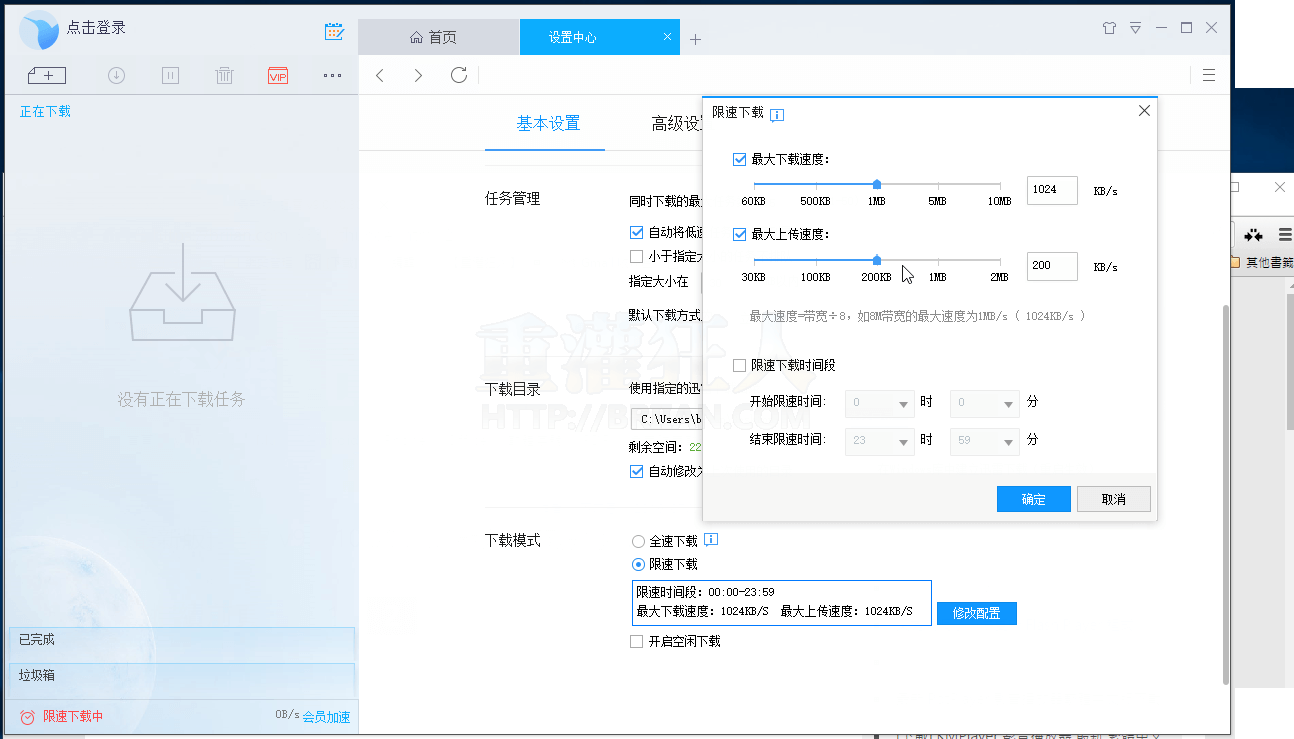This screenshot has width=1294, height=739.
Task: Click the Xunlei bird avatar logo
Action: click(39, 30)
